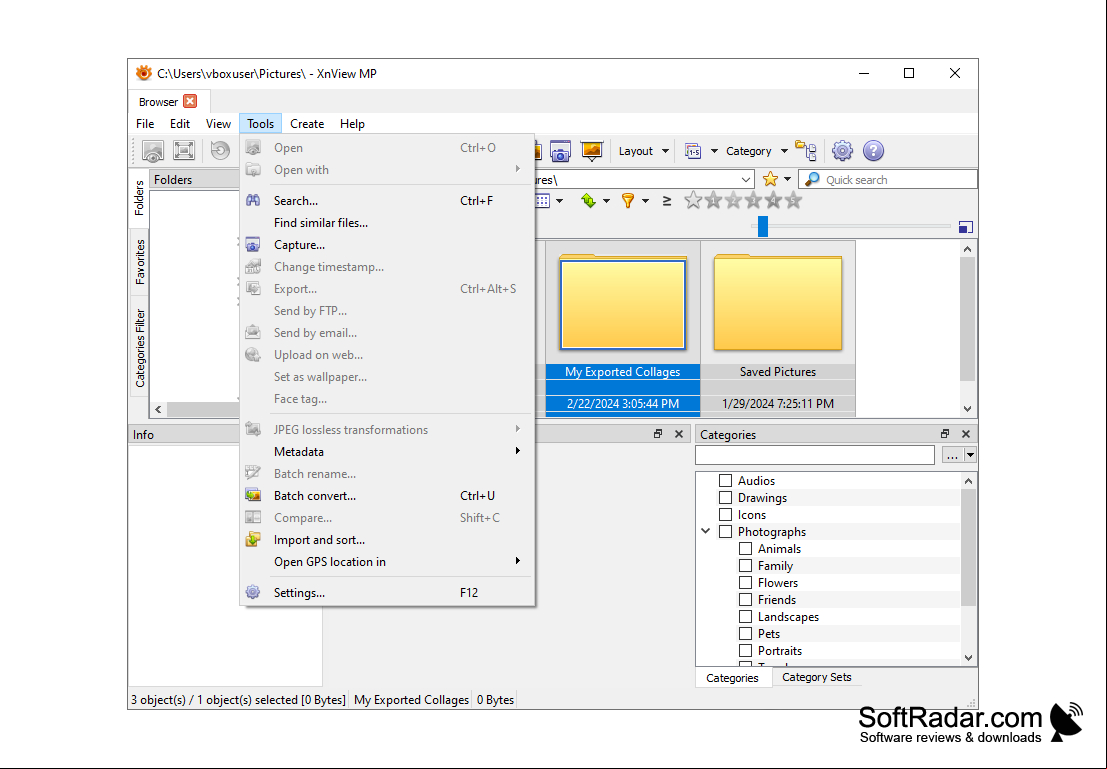Open the Edit menu
Screen dimensions: 1107x769
tap(179, 124)
